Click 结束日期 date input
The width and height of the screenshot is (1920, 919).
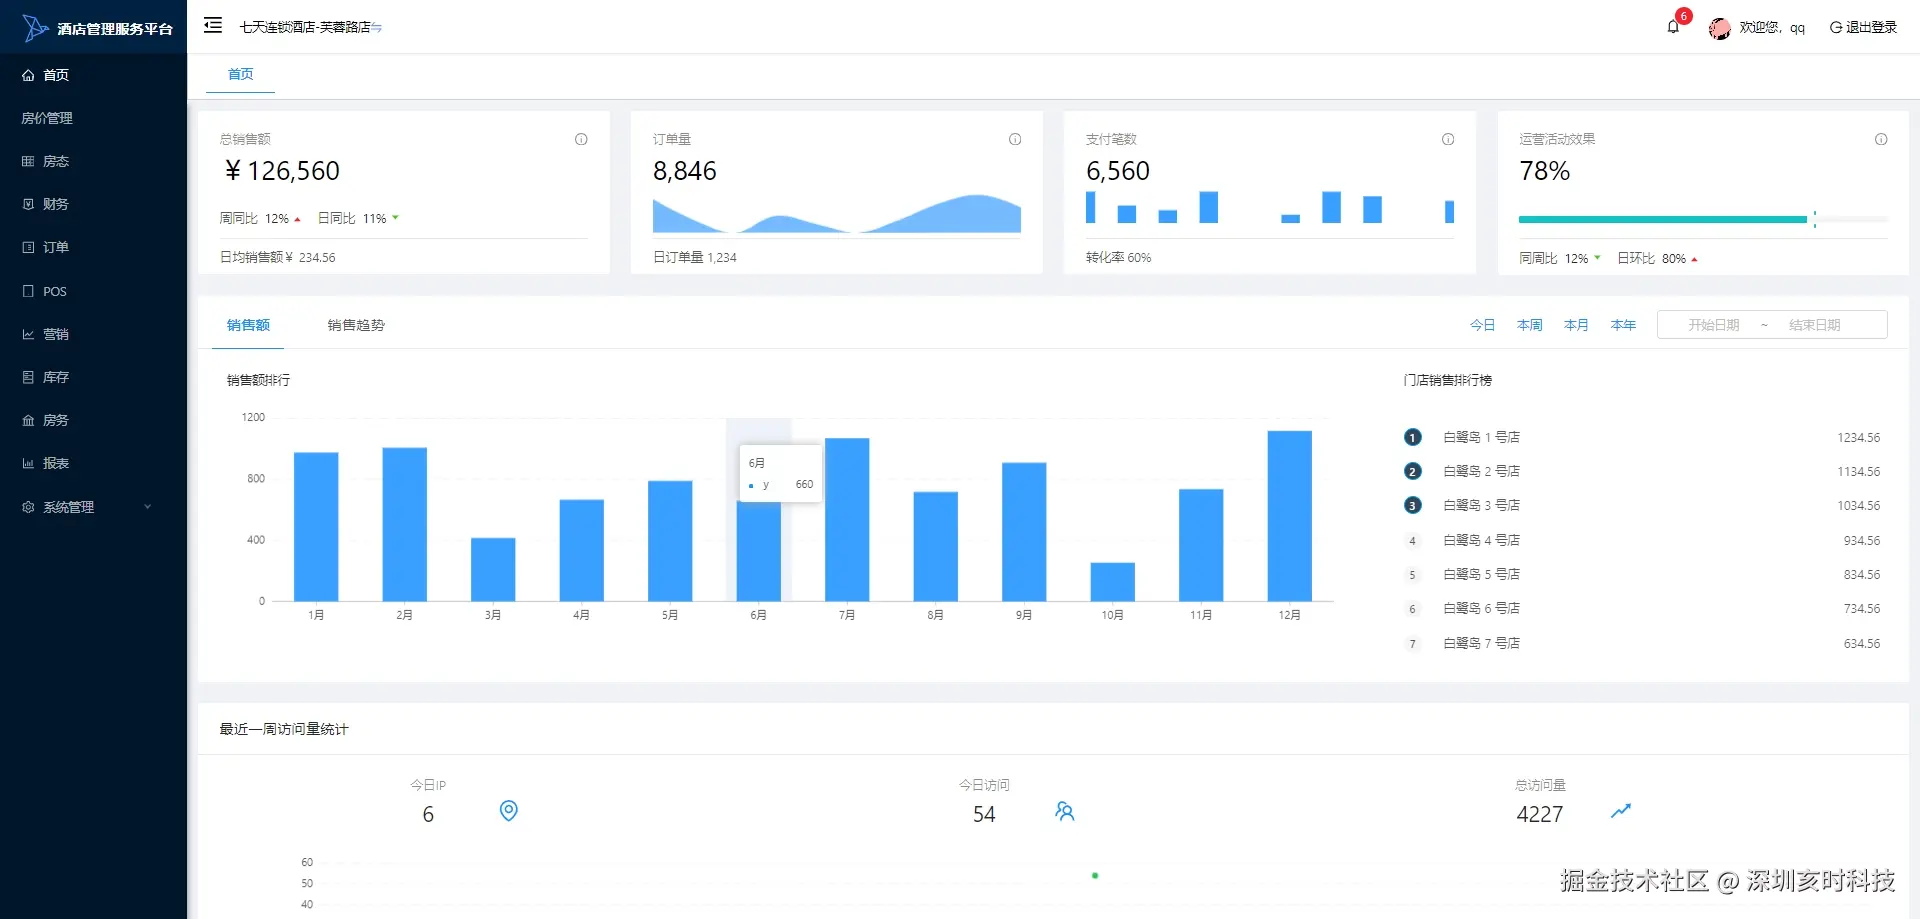[1814, 325]
